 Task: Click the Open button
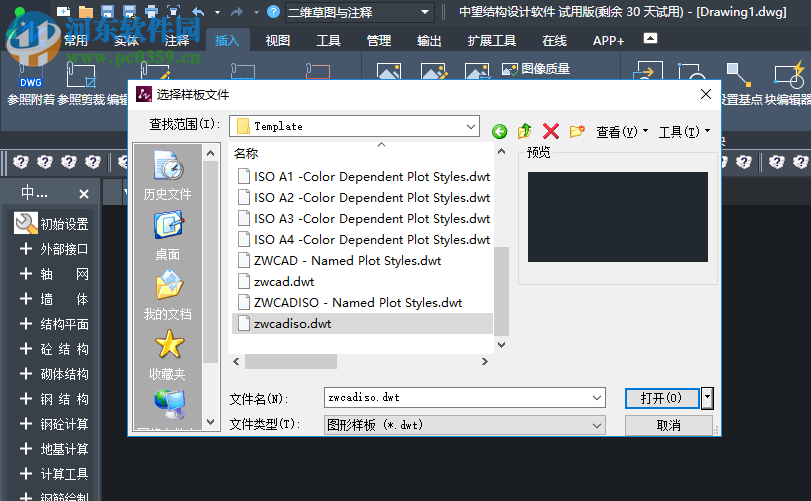pyautogui.click(x=662, y=398)
